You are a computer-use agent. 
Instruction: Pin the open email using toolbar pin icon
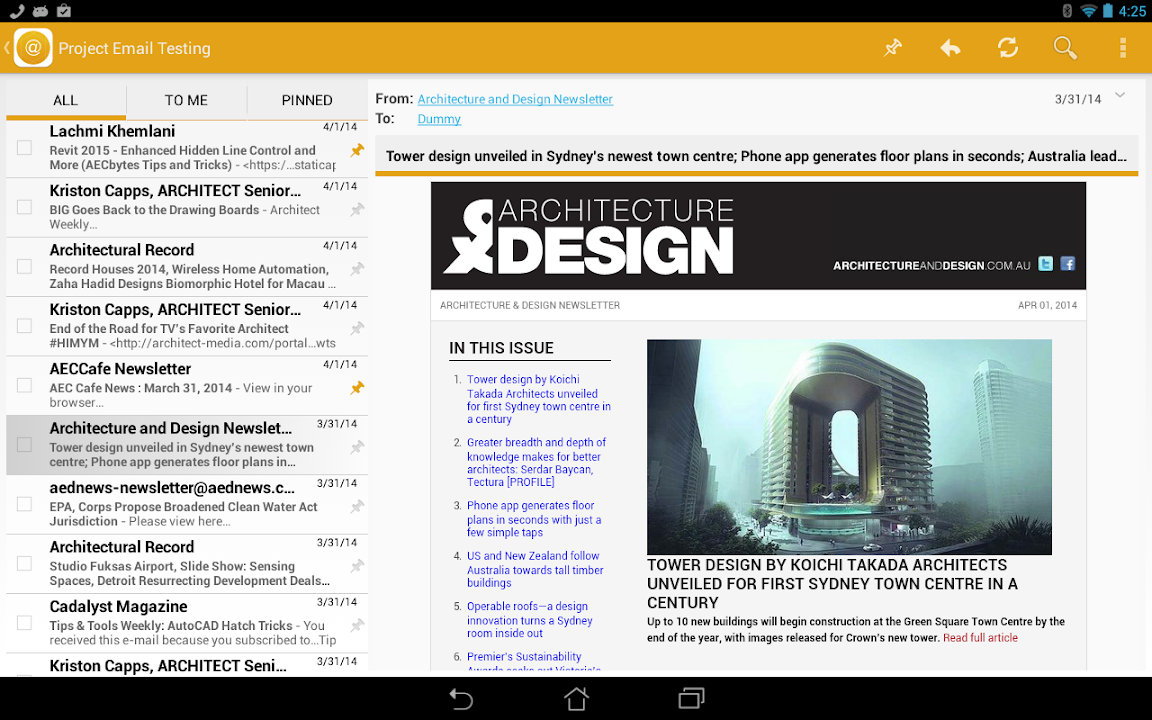click(x=893, y=48)
